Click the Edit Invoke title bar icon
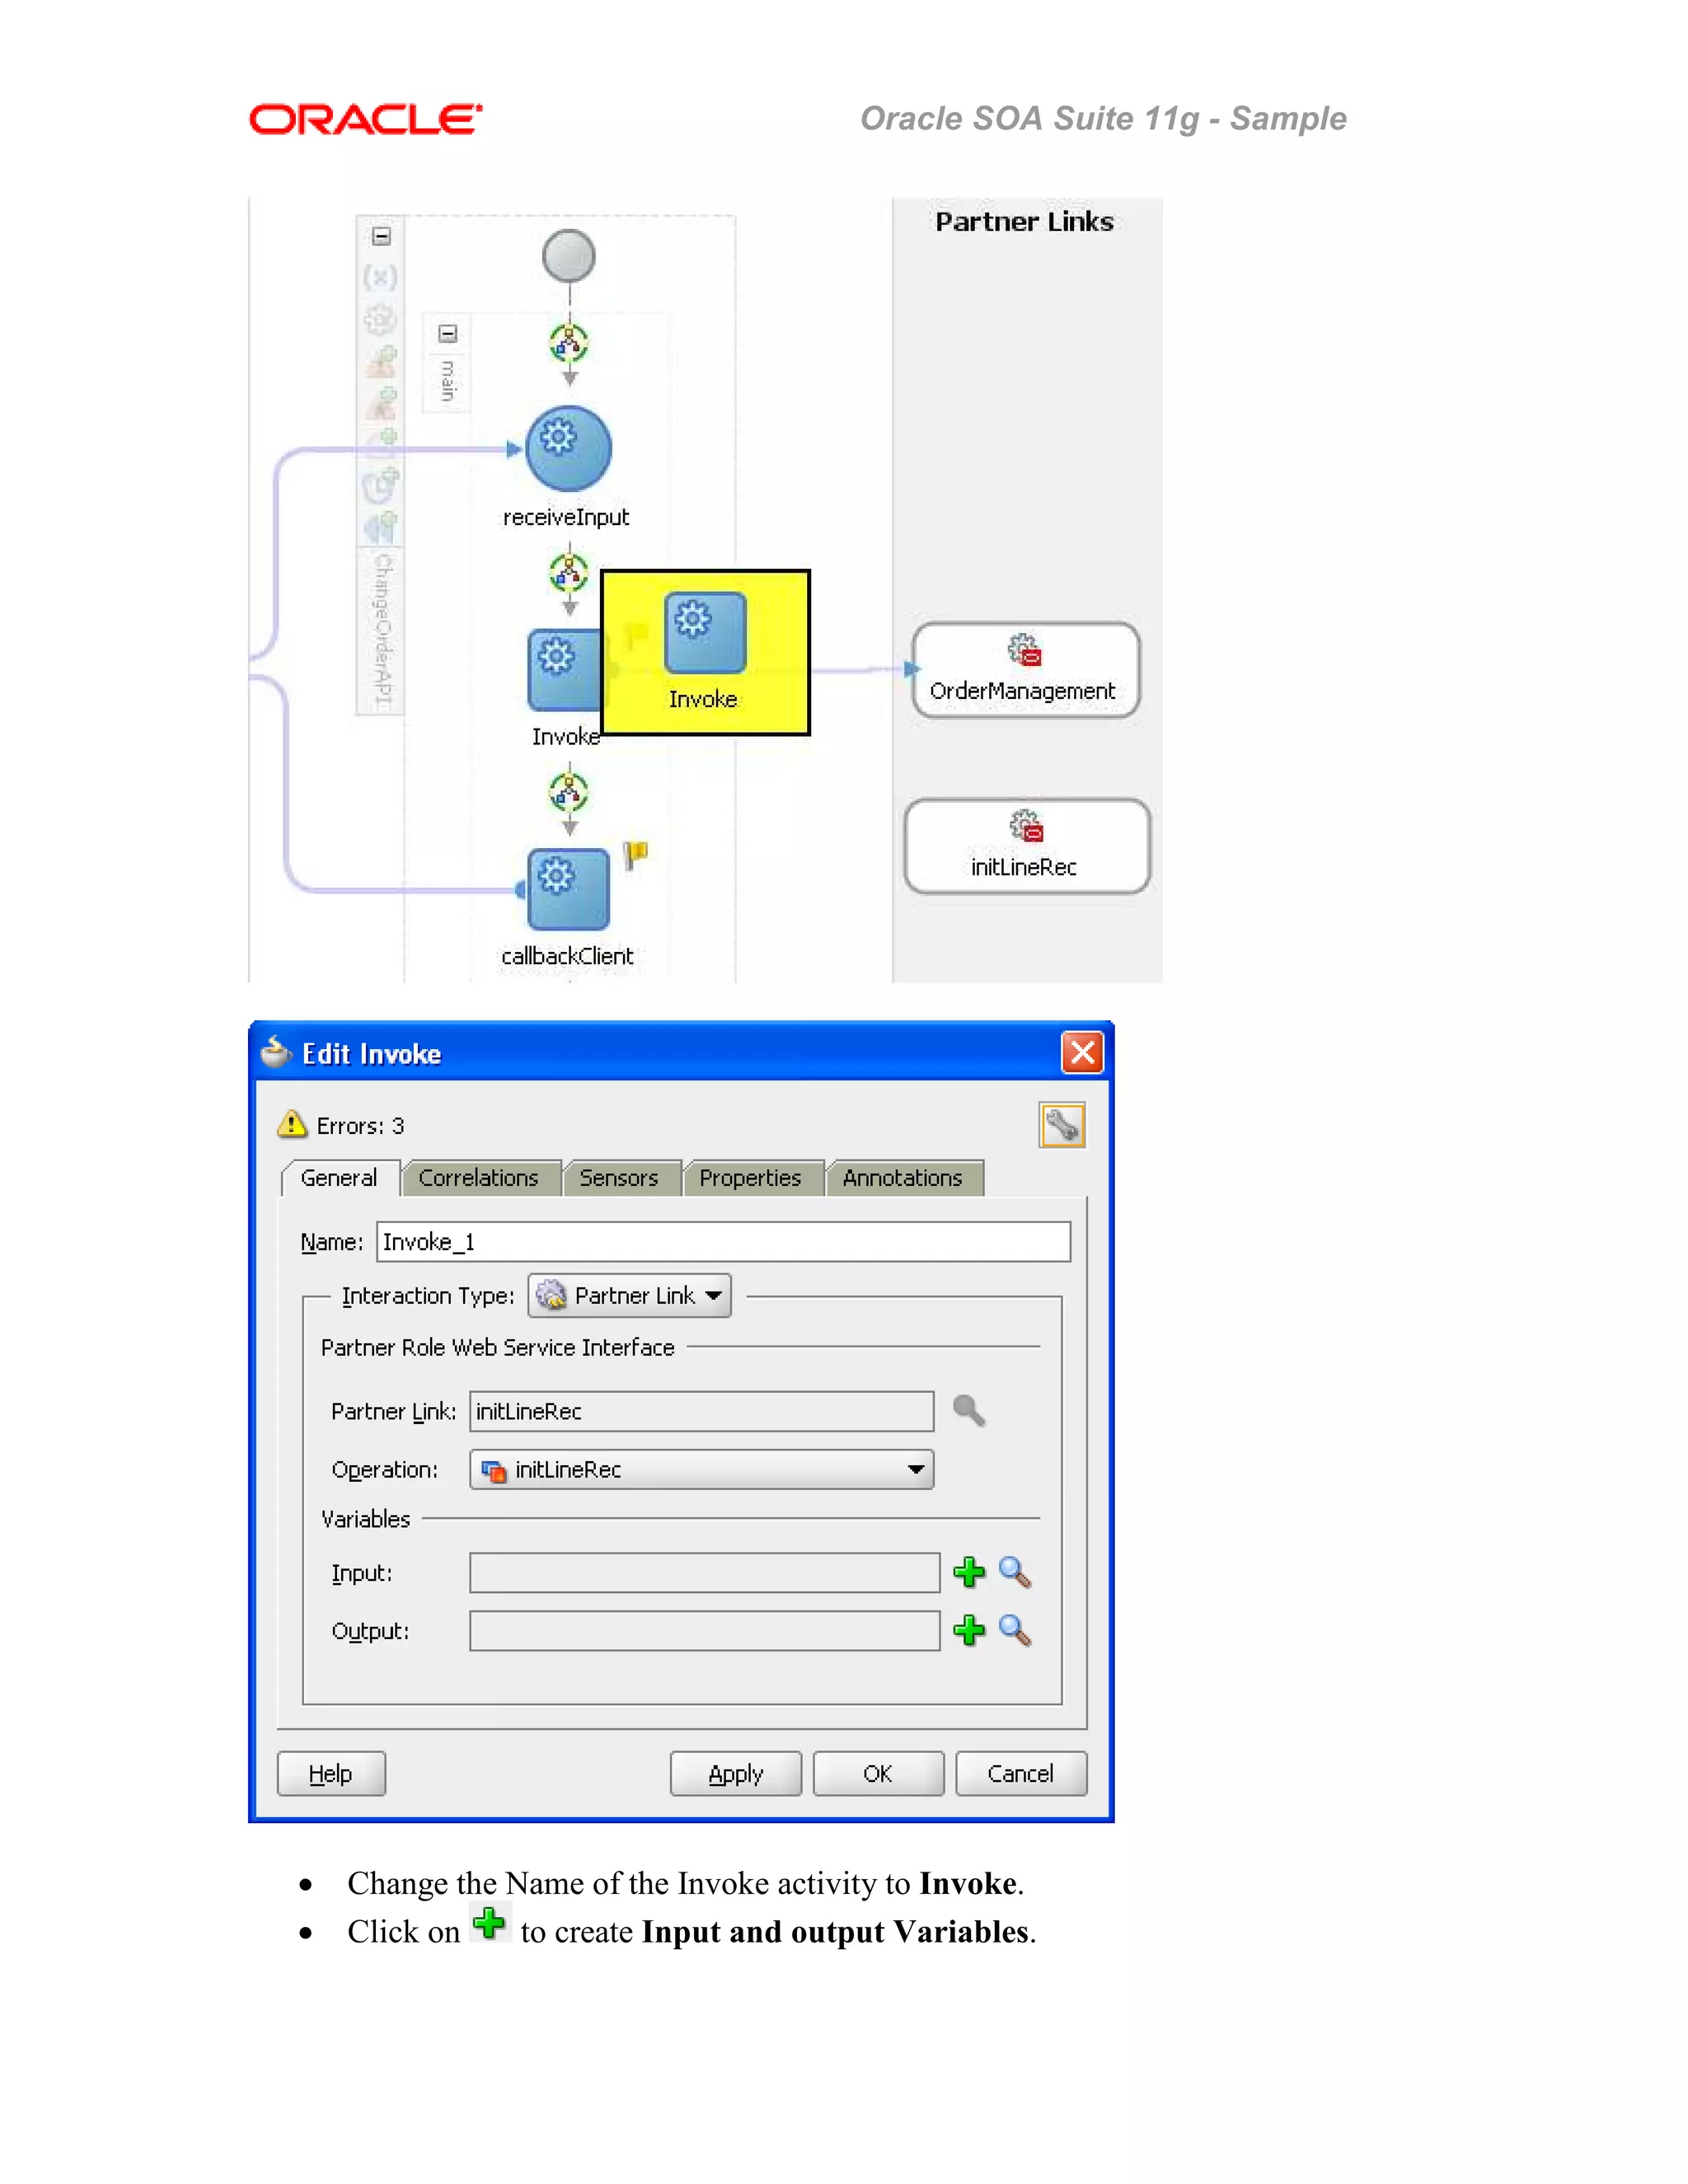This screenshot has width=1688, height=2184. pyautogui.click(x=275, y=1052)
